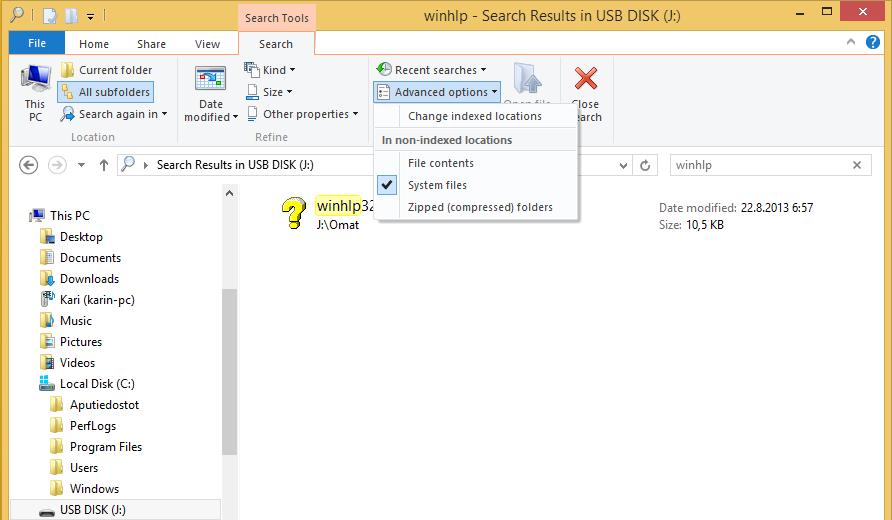Switch to the Share ribbon tab
This screenshot has height=520, width=892.
coord(151,44)
